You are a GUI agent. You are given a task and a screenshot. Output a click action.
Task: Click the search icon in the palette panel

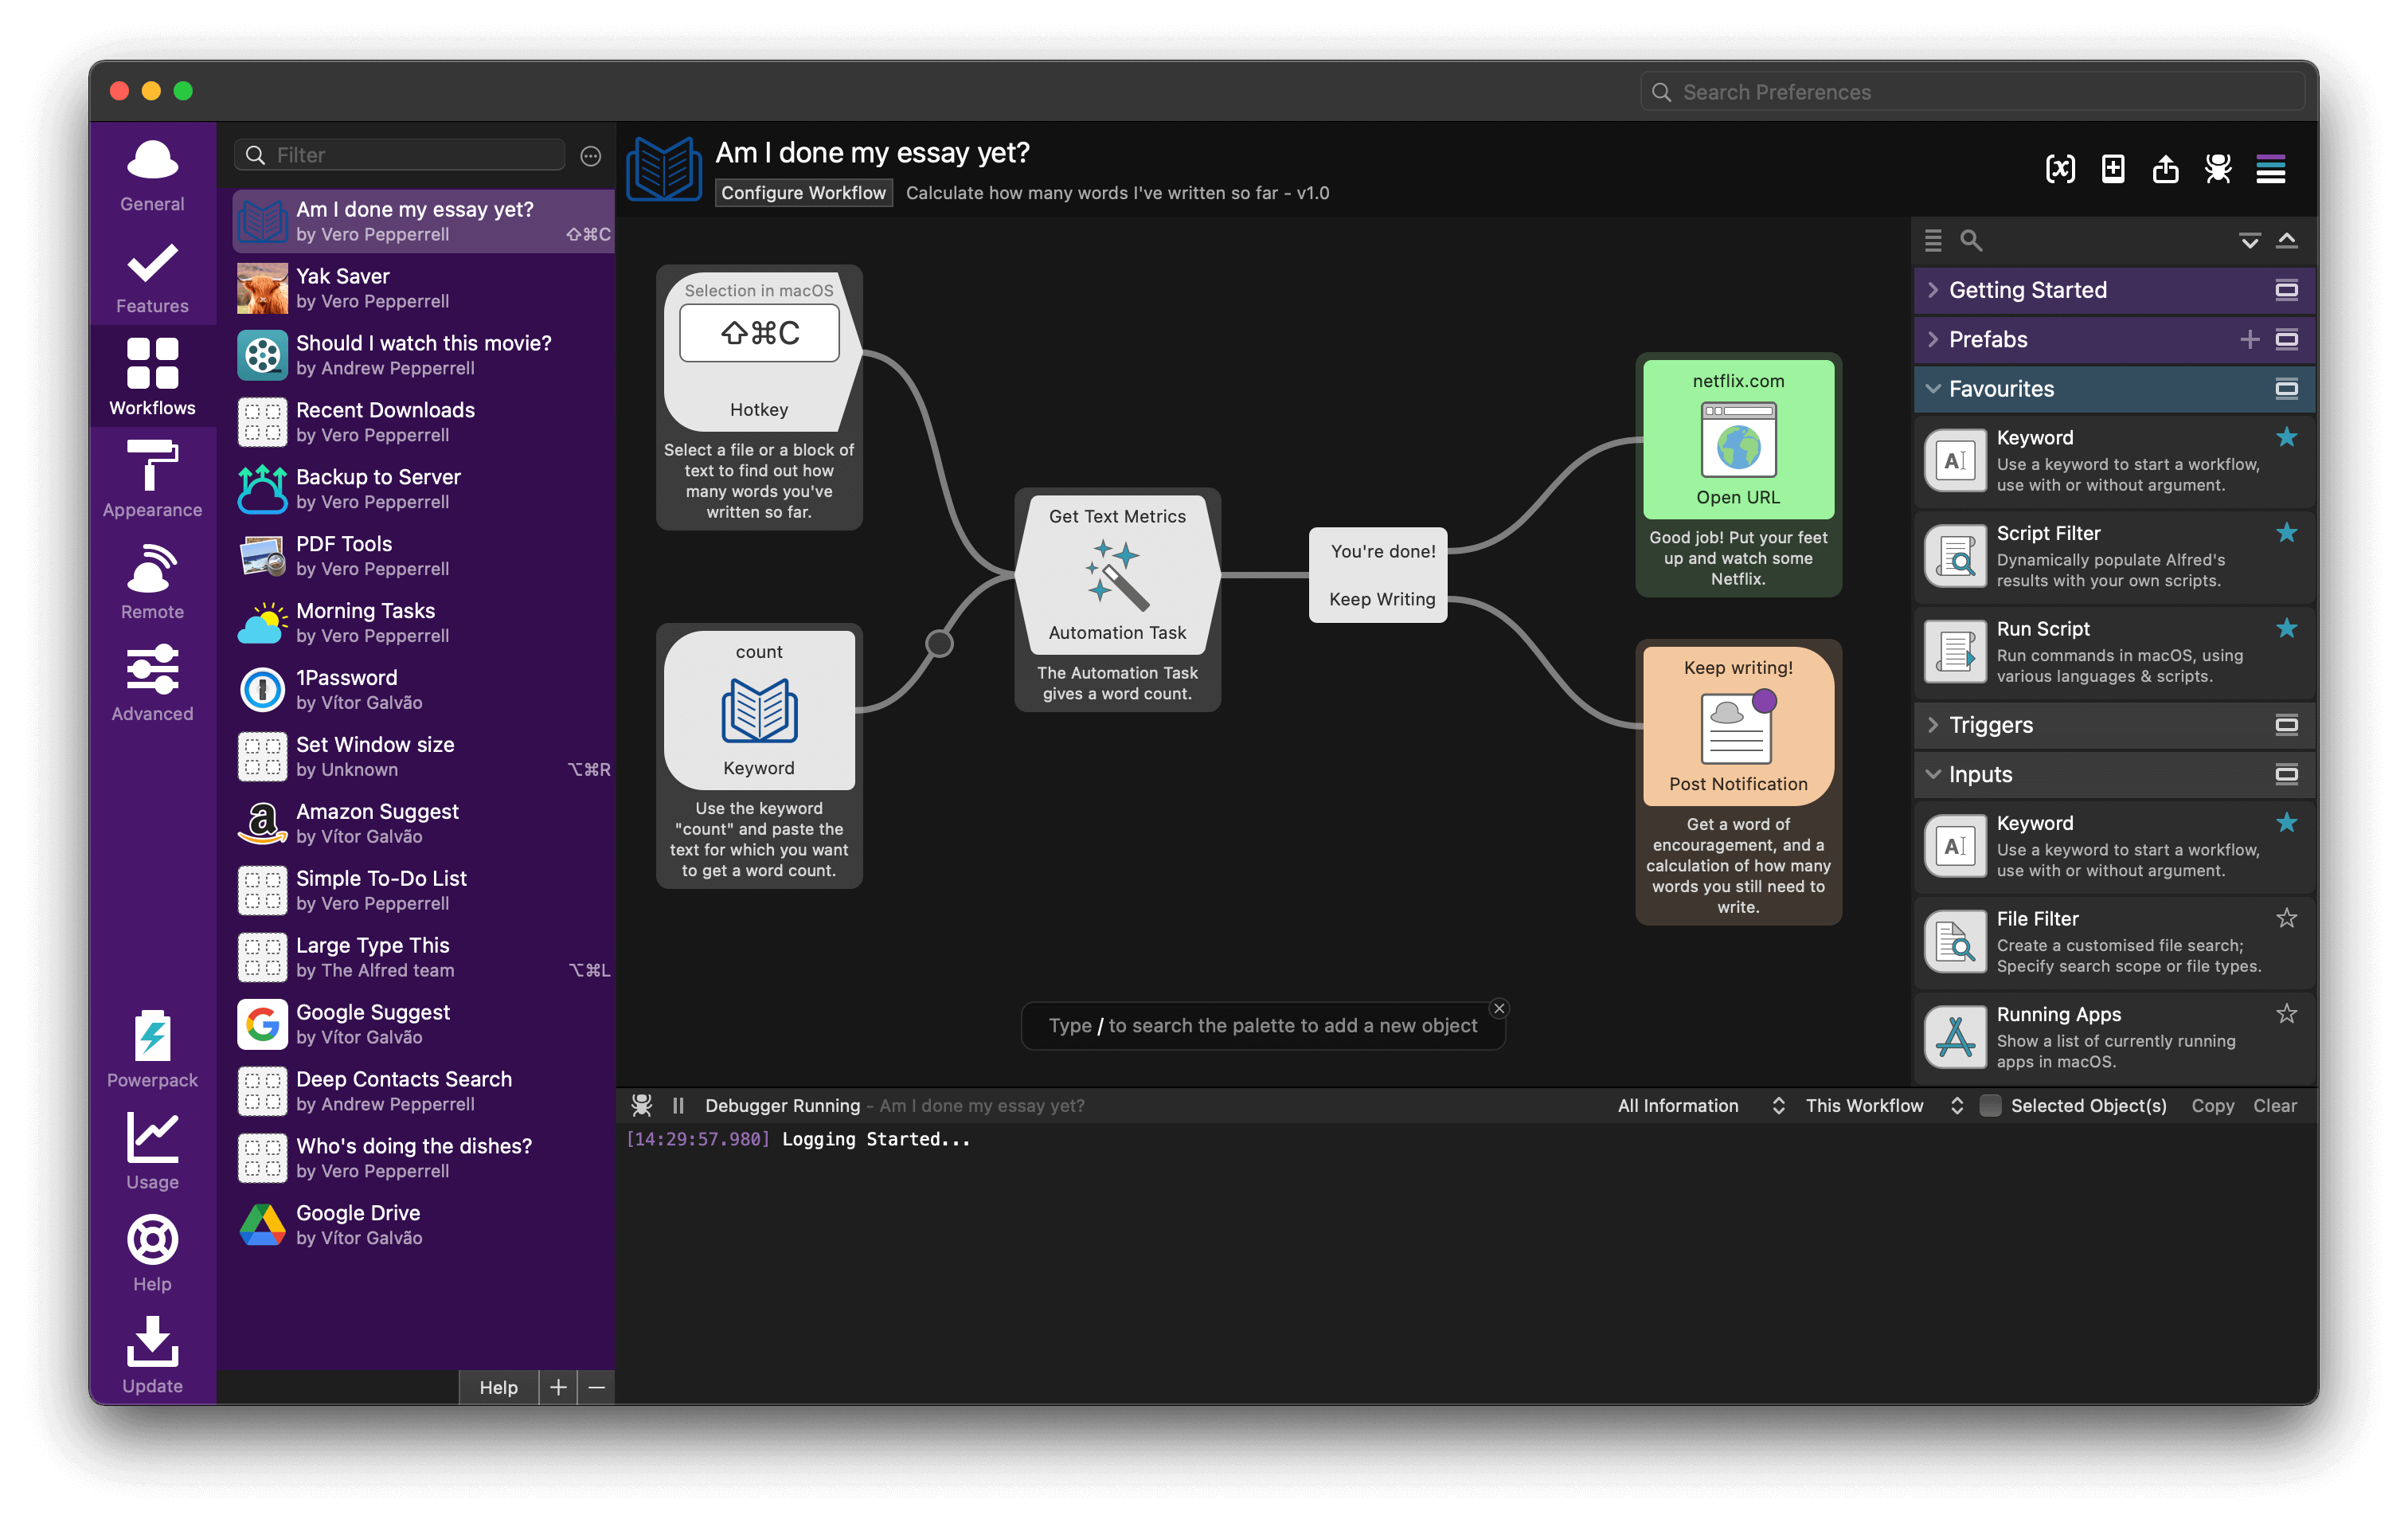(1969, 241)
